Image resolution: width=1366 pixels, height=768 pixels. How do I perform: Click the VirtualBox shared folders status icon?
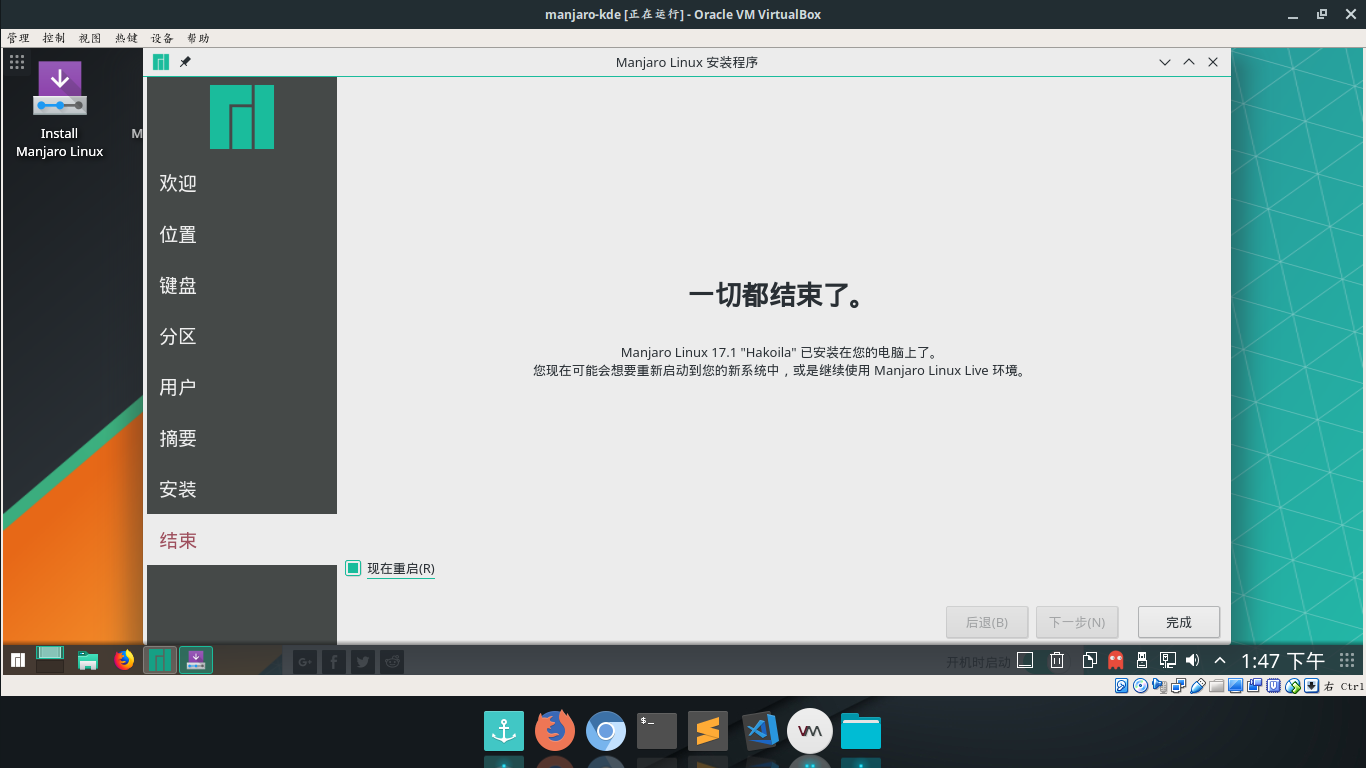pyautogui.click(x=1216, y=686)
